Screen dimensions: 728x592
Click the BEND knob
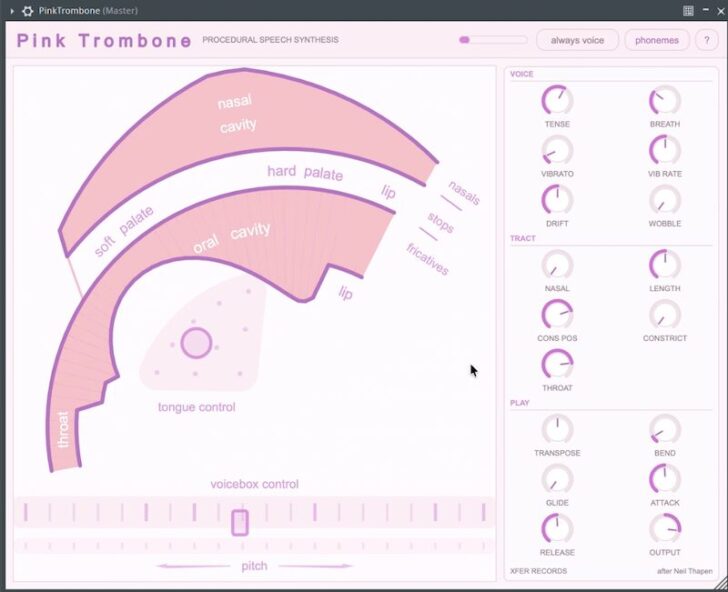pyautogui.click(x=665, y=429)
